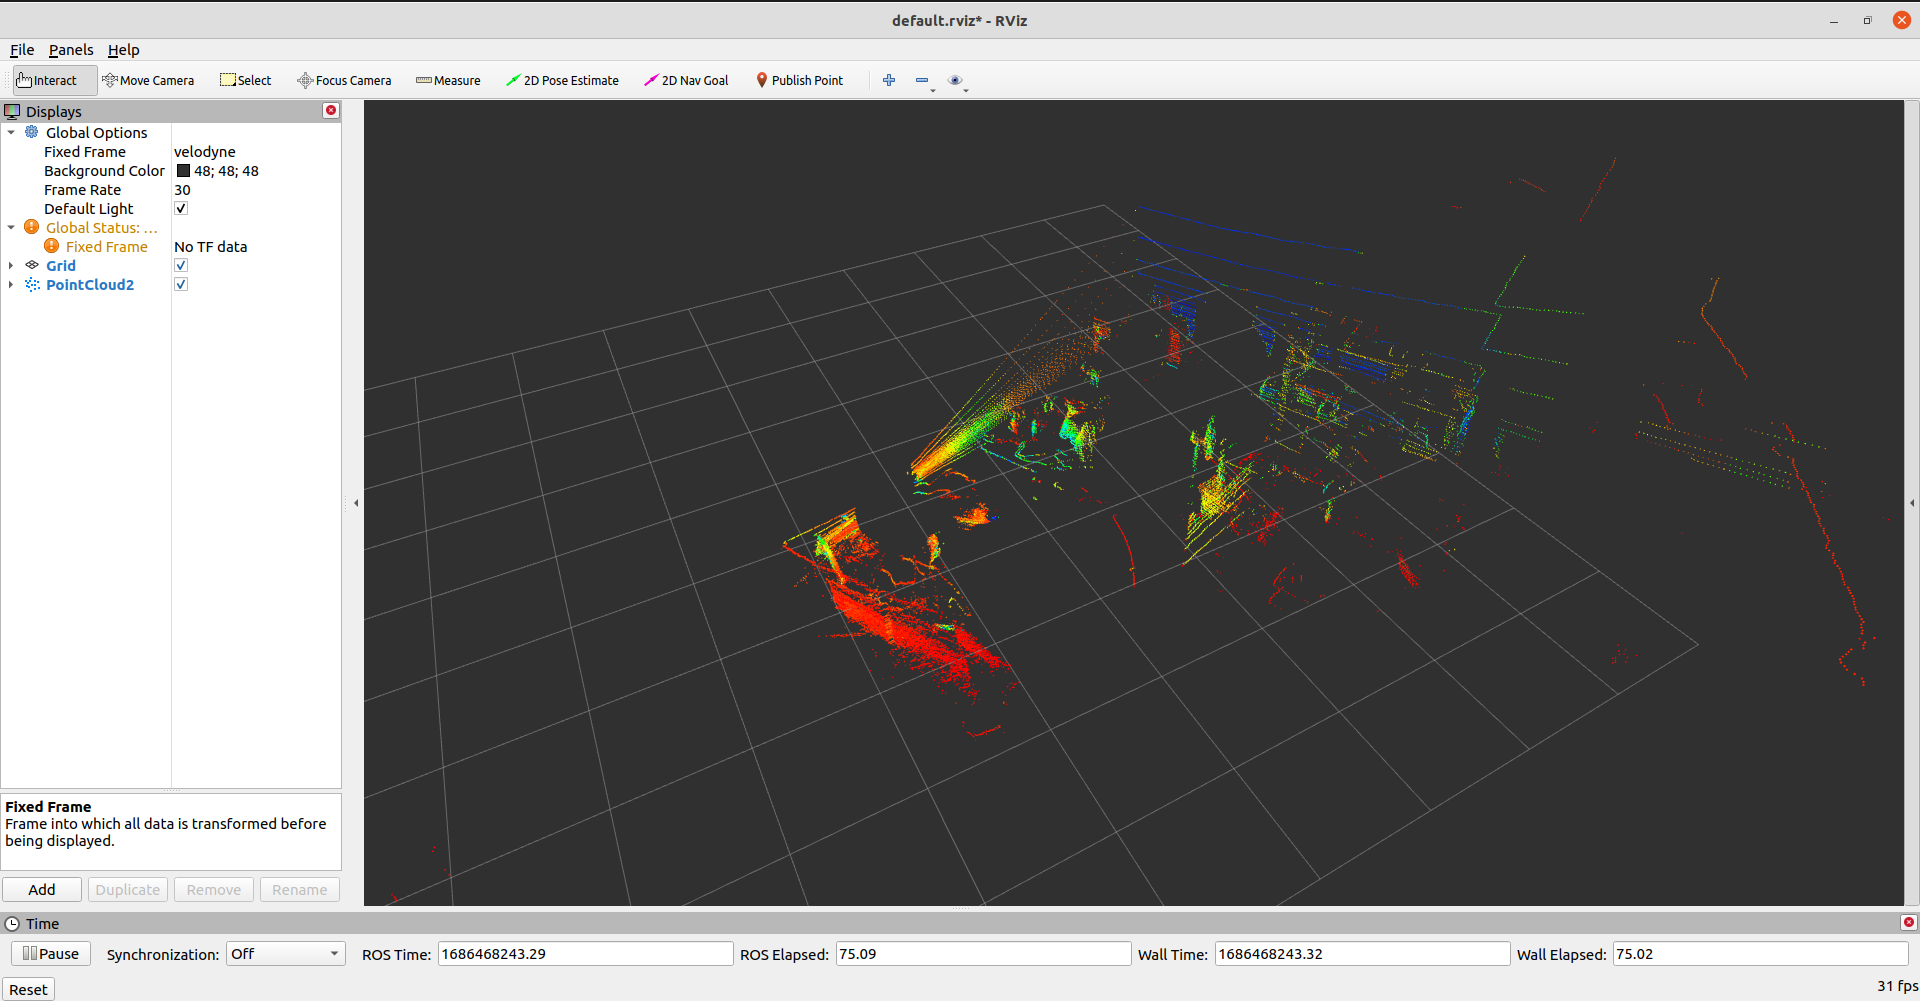Expand the right side panel arrow handle
This screenshot has height=1001, width=1920.
(x=1912, y=503)
